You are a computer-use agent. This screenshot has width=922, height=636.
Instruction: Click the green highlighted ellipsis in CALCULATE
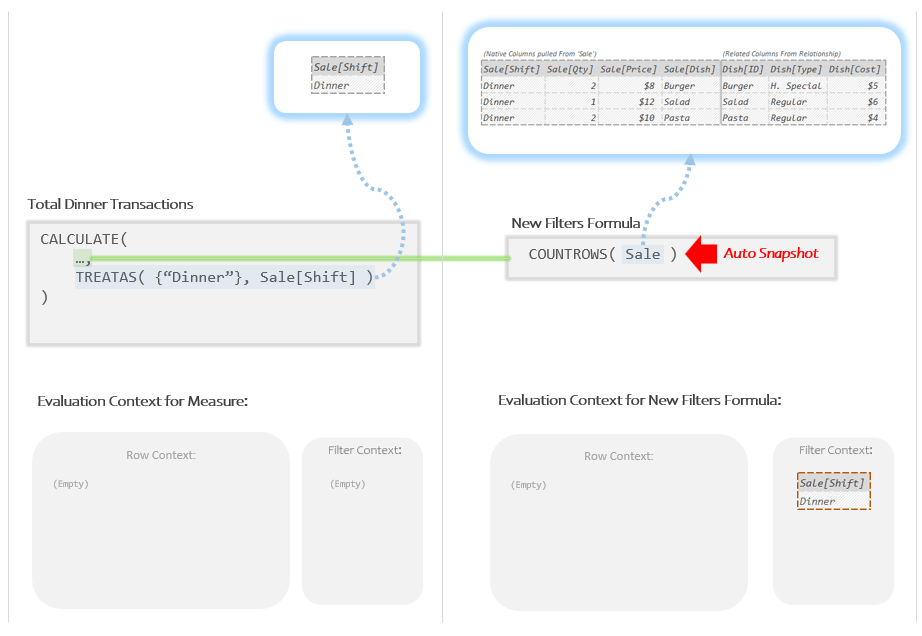coord(82,259)
